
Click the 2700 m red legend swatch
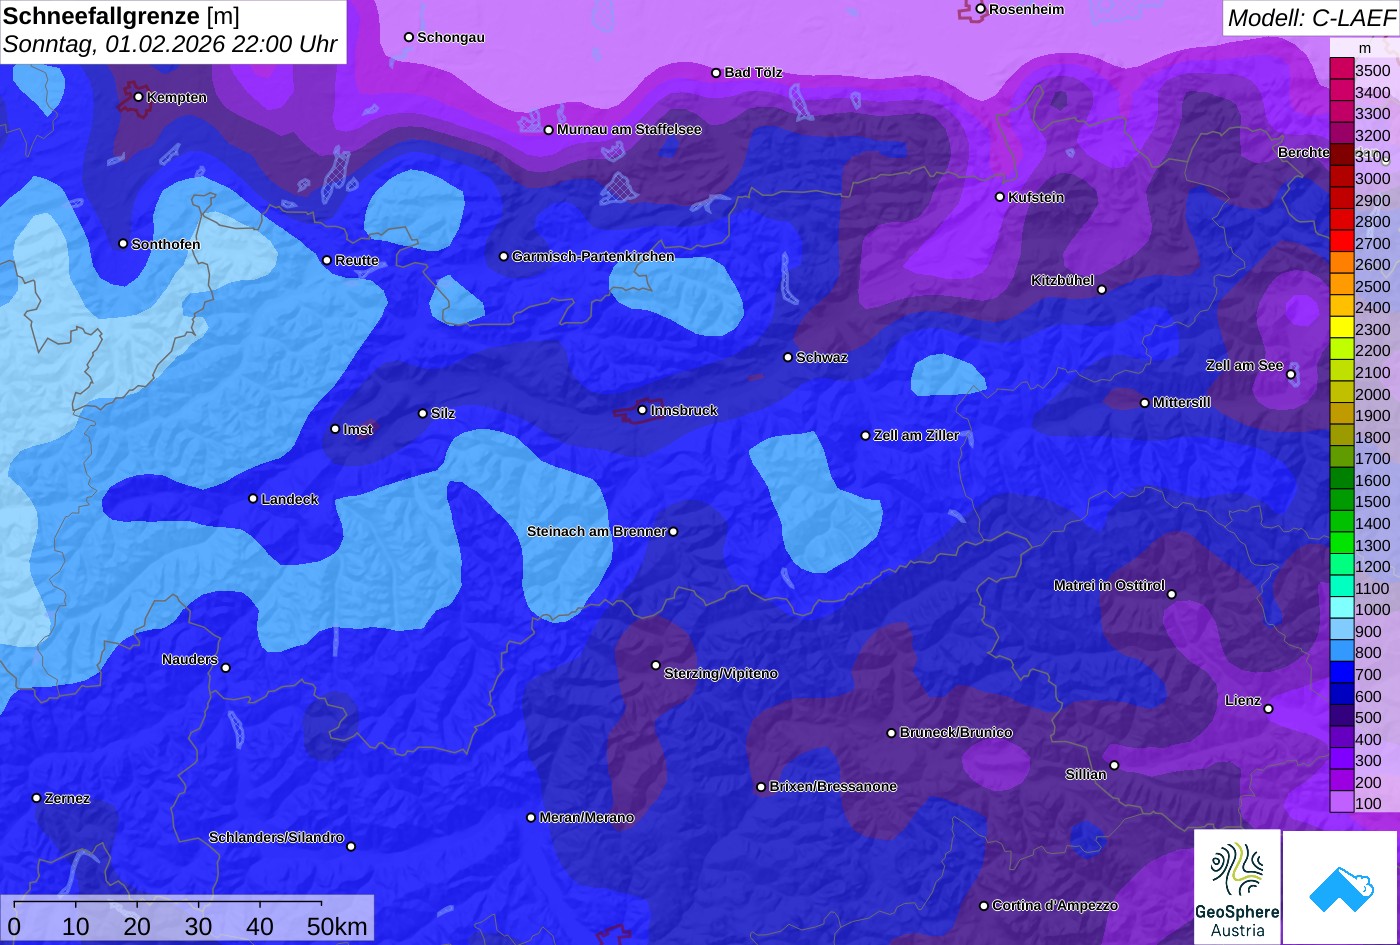1341,243
